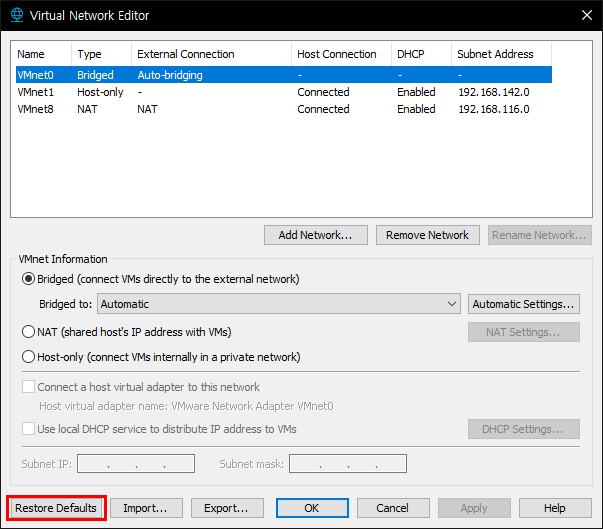
Task: Click the DHCP Settings button
Action: tap(524, 429)
